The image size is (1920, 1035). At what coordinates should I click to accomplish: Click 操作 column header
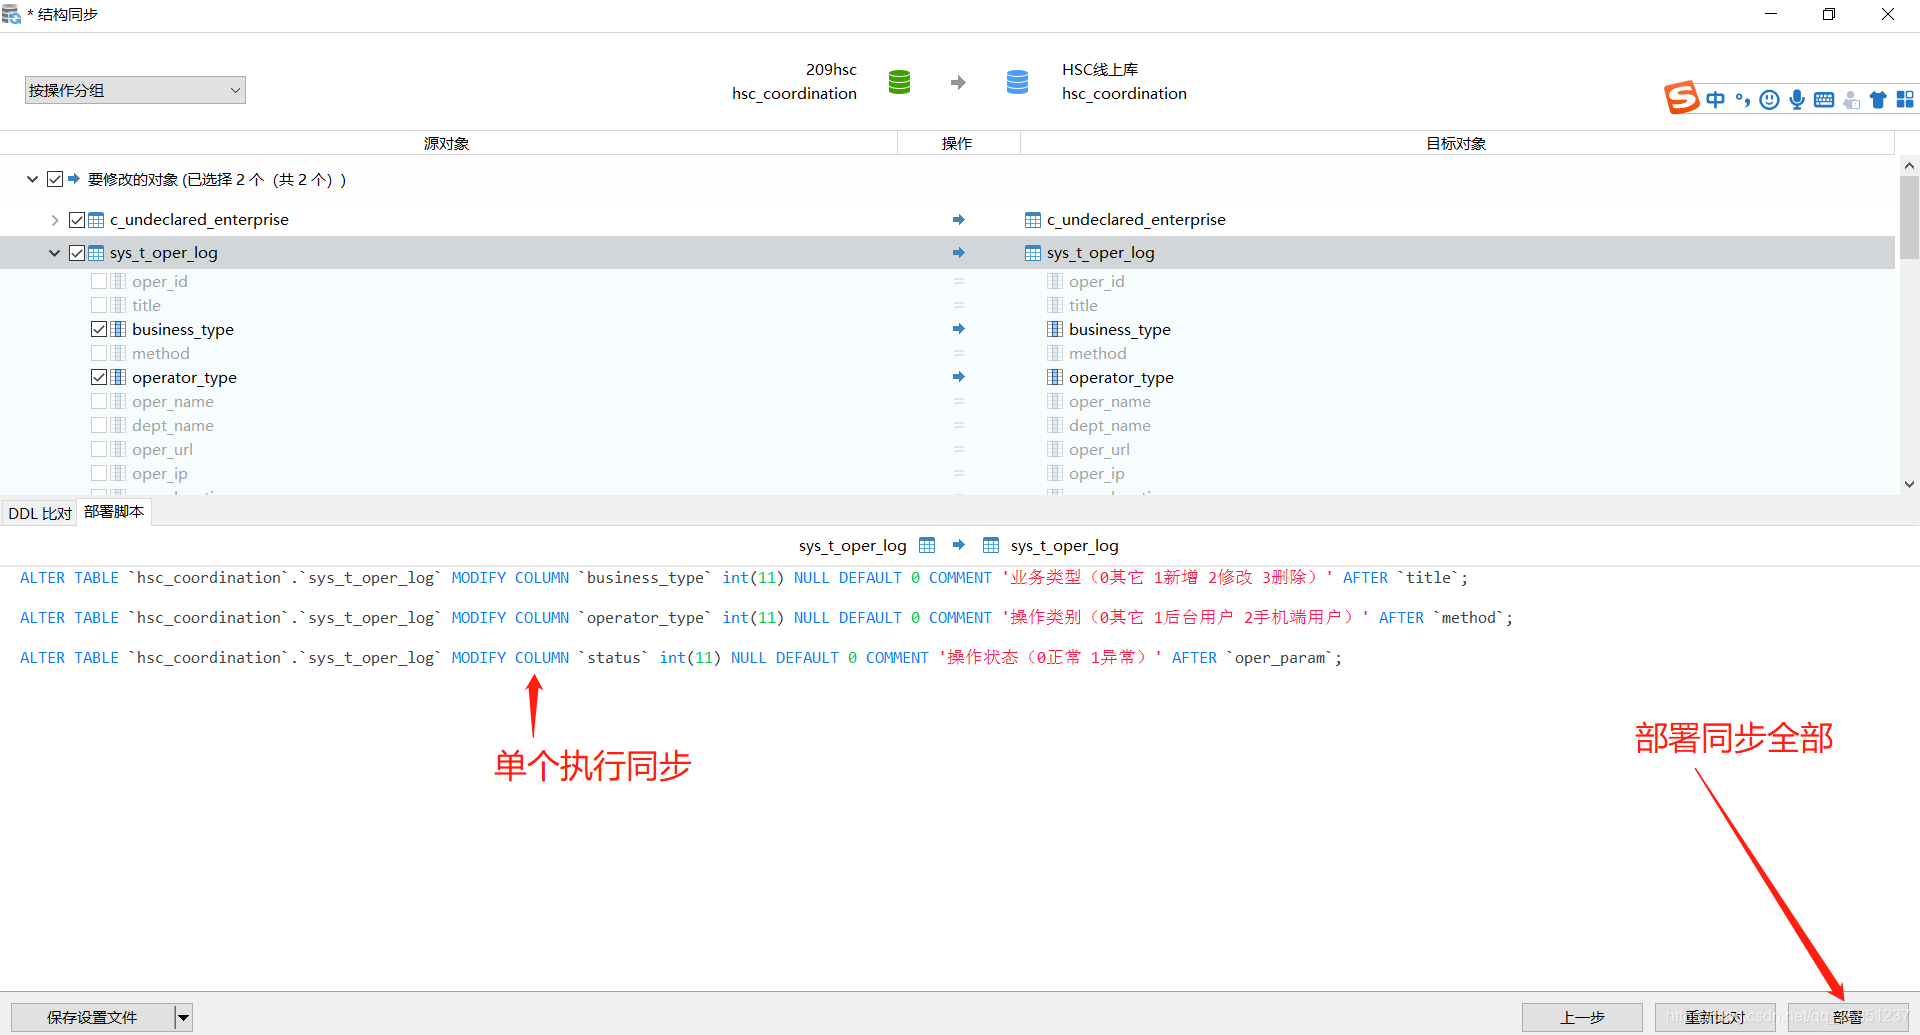click(x=957, y=143)
